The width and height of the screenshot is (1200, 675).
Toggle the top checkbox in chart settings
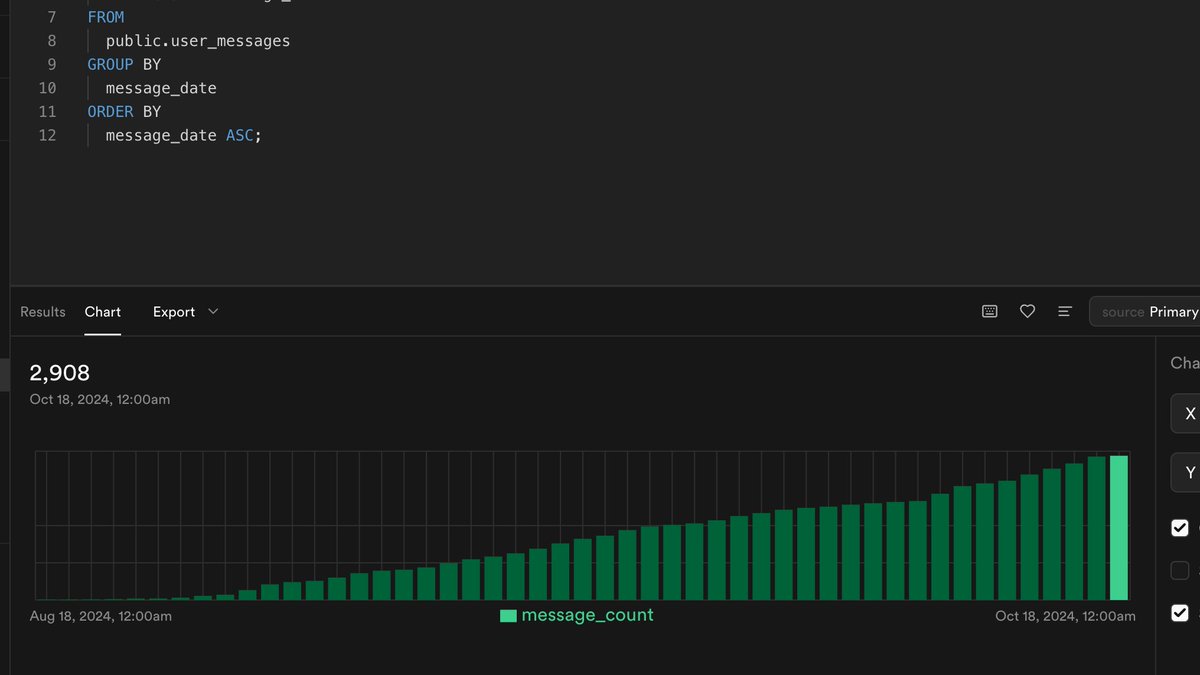1180,527
